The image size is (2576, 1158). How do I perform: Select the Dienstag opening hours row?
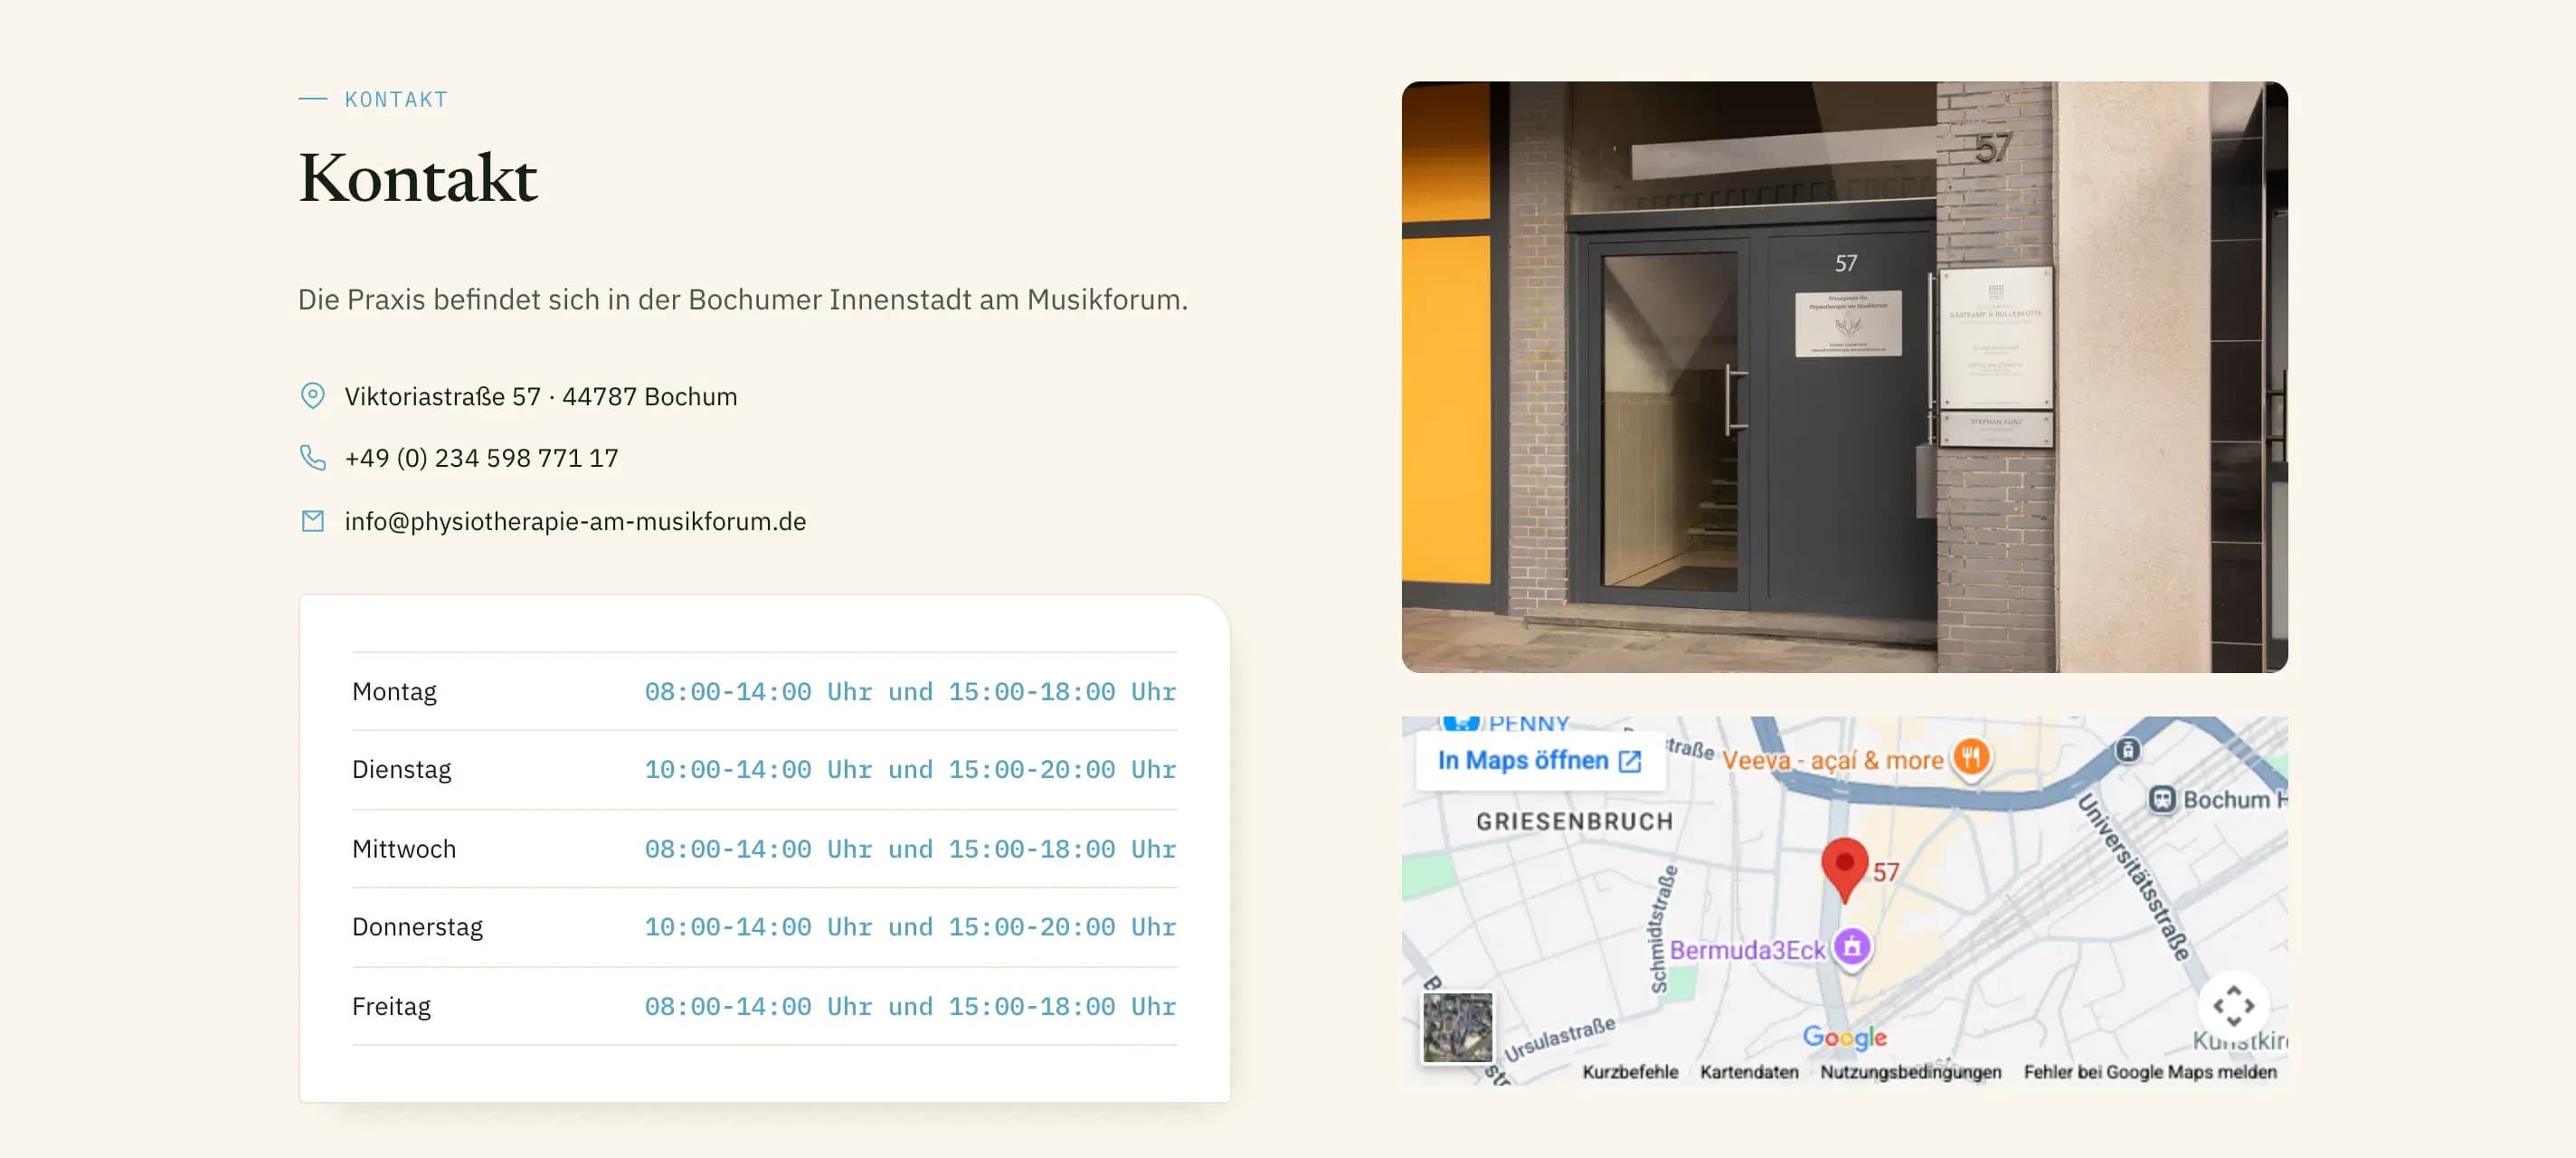(764, 769)
